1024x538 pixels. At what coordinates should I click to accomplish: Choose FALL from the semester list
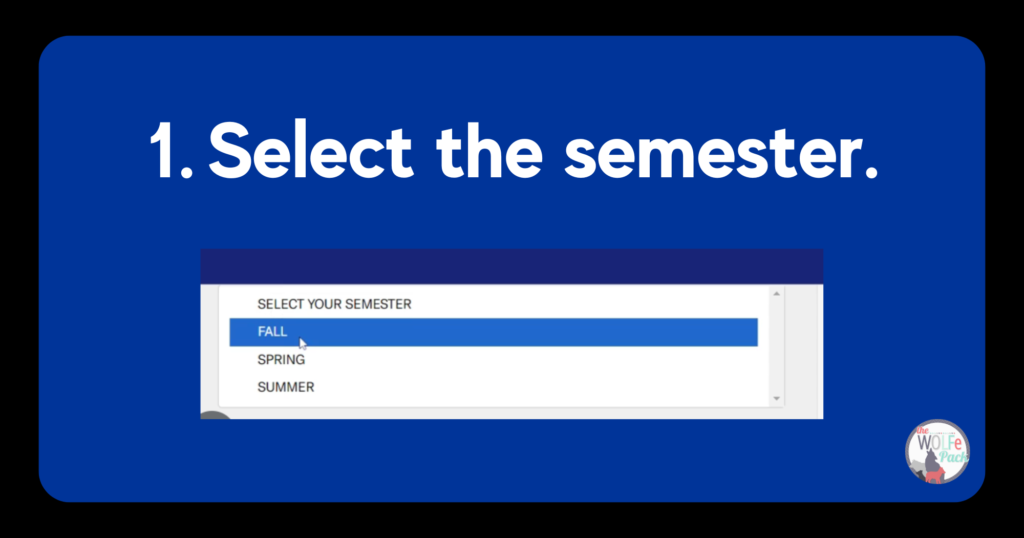(x=272, y=332)
